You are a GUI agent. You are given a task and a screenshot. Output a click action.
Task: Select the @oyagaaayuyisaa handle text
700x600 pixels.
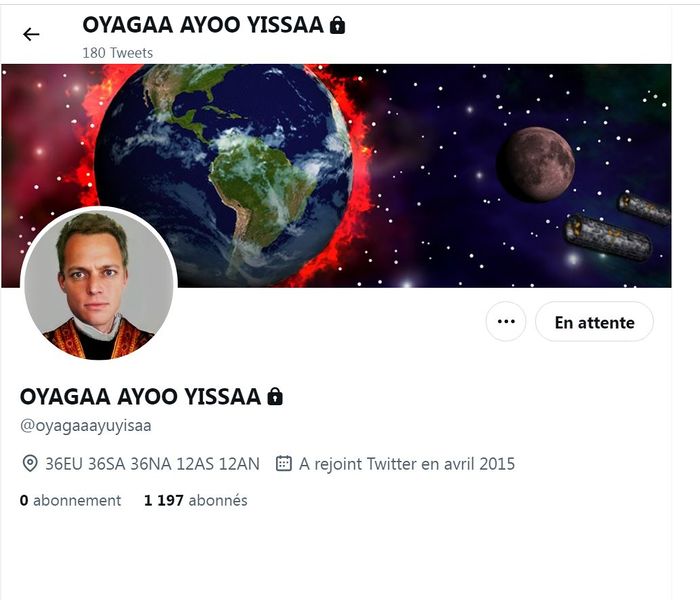[x=86, y=426]
